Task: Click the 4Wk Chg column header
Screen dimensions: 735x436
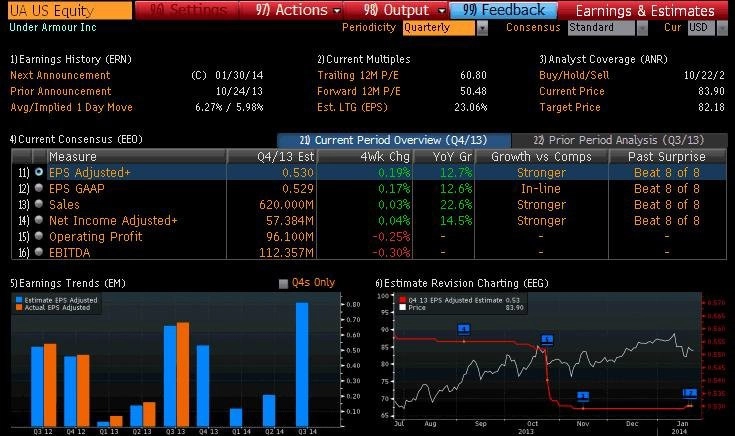Action: click(x=365, y=156)
